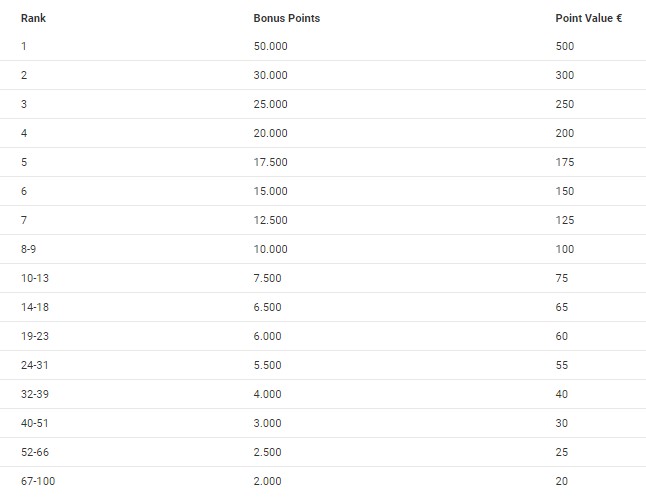
Task: Click the 17.500 bonus points value
Action: [270, 162]
